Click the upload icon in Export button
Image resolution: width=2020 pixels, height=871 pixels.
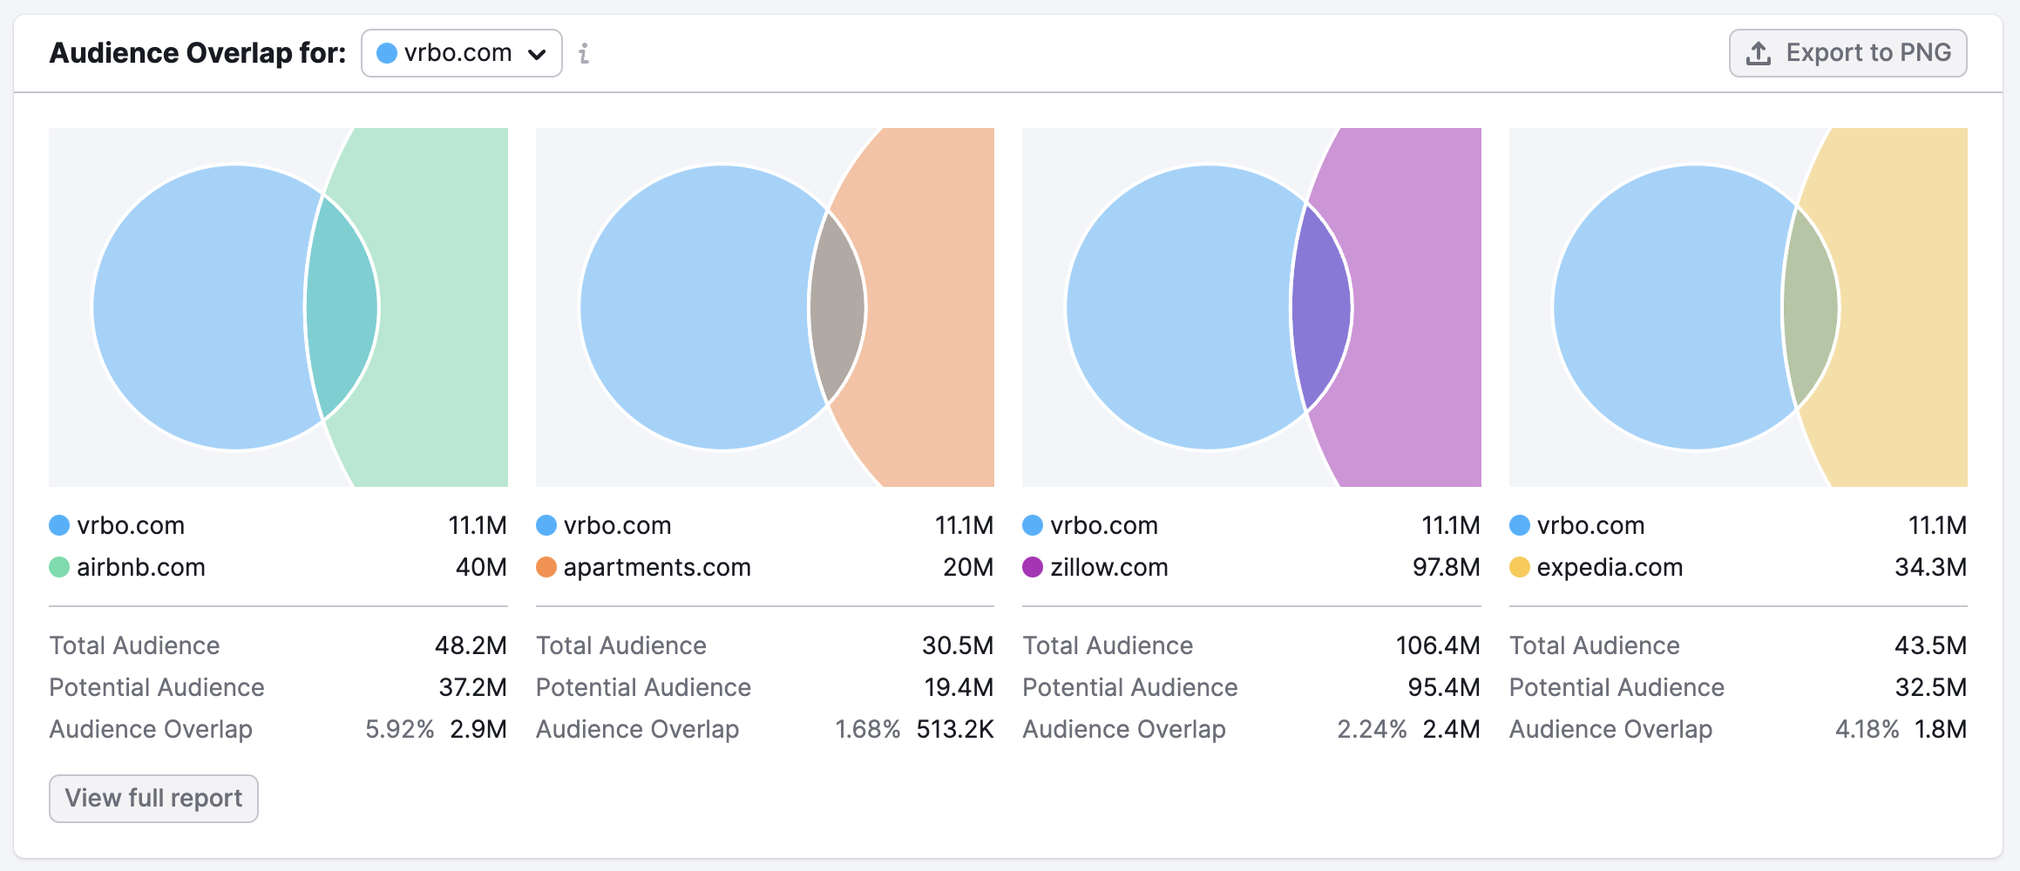(1759, 53)
